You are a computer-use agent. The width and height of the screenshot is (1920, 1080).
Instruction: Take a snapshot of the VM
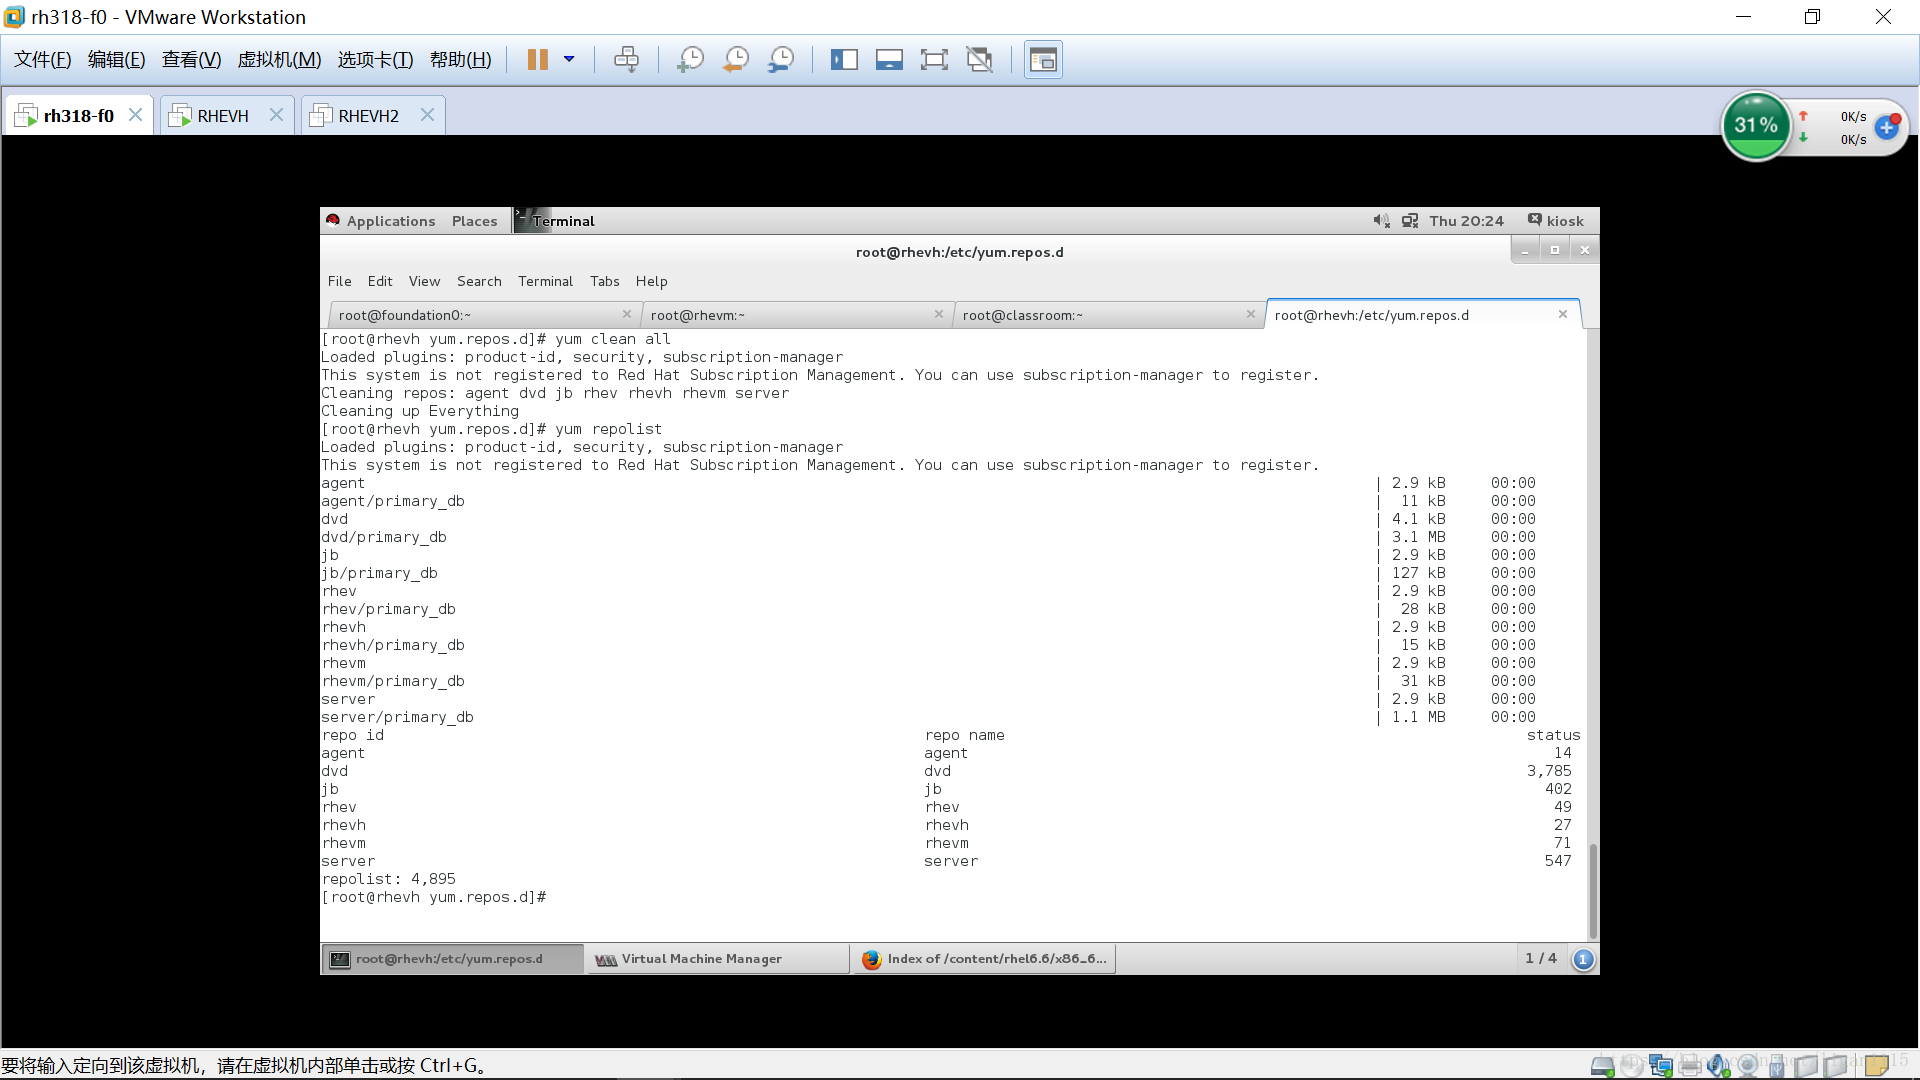pyautogui.click(x=690, y=60)
